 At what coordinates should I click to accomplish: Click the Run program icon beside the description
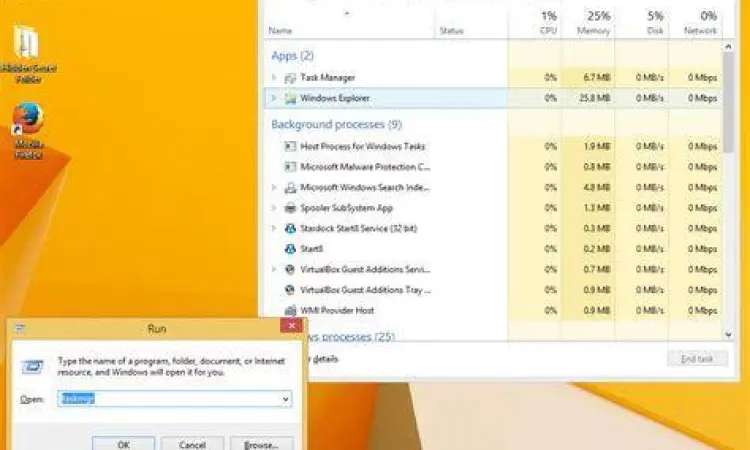coord(33,367)
